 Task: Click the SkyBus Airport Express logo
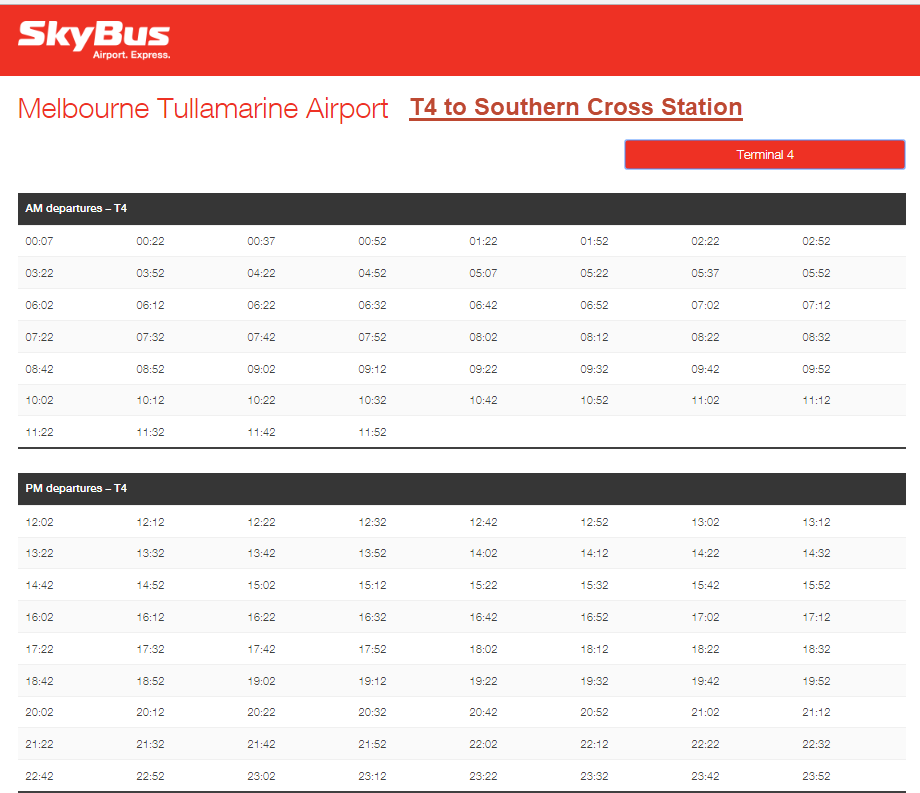coord(94,39)
